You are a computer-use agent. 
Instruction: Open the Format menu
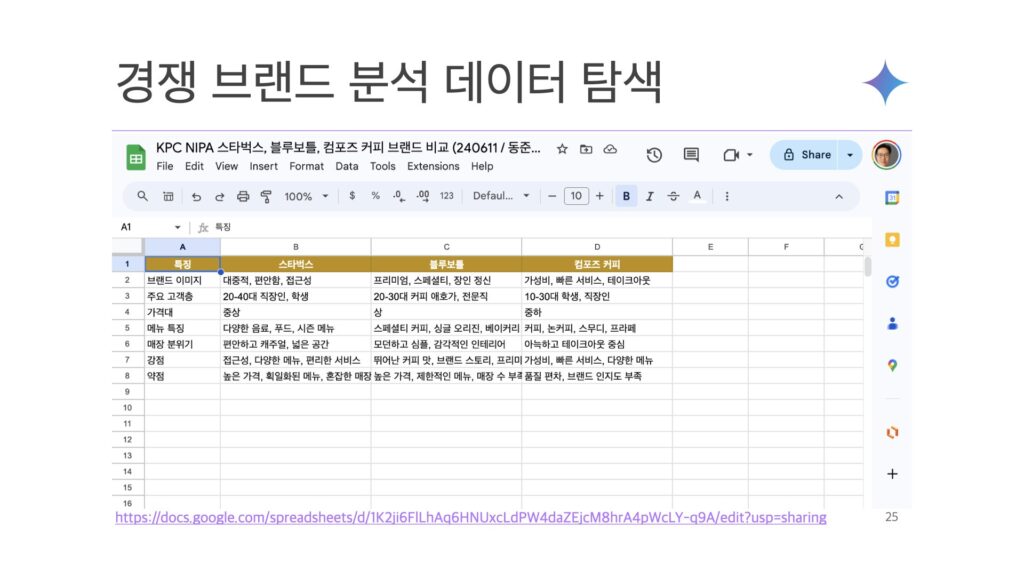pos(306,166)
